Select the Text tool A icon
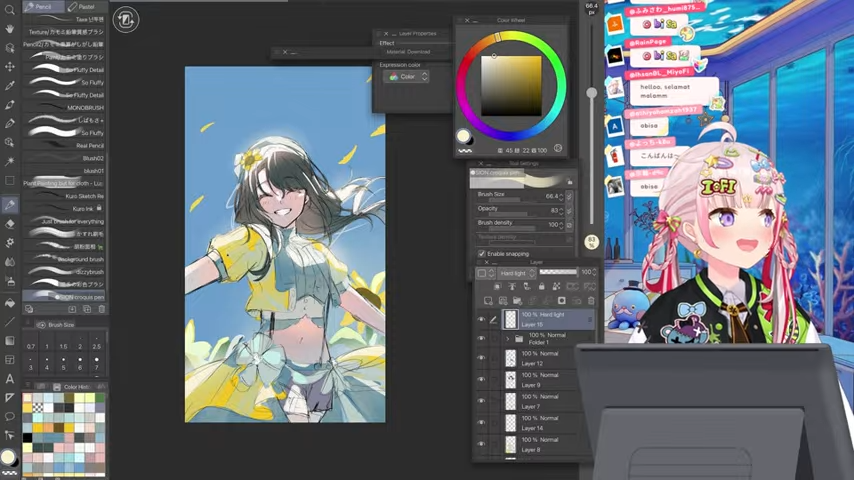The width and height of the screenshot is (854, 480). tap(9, 379)
